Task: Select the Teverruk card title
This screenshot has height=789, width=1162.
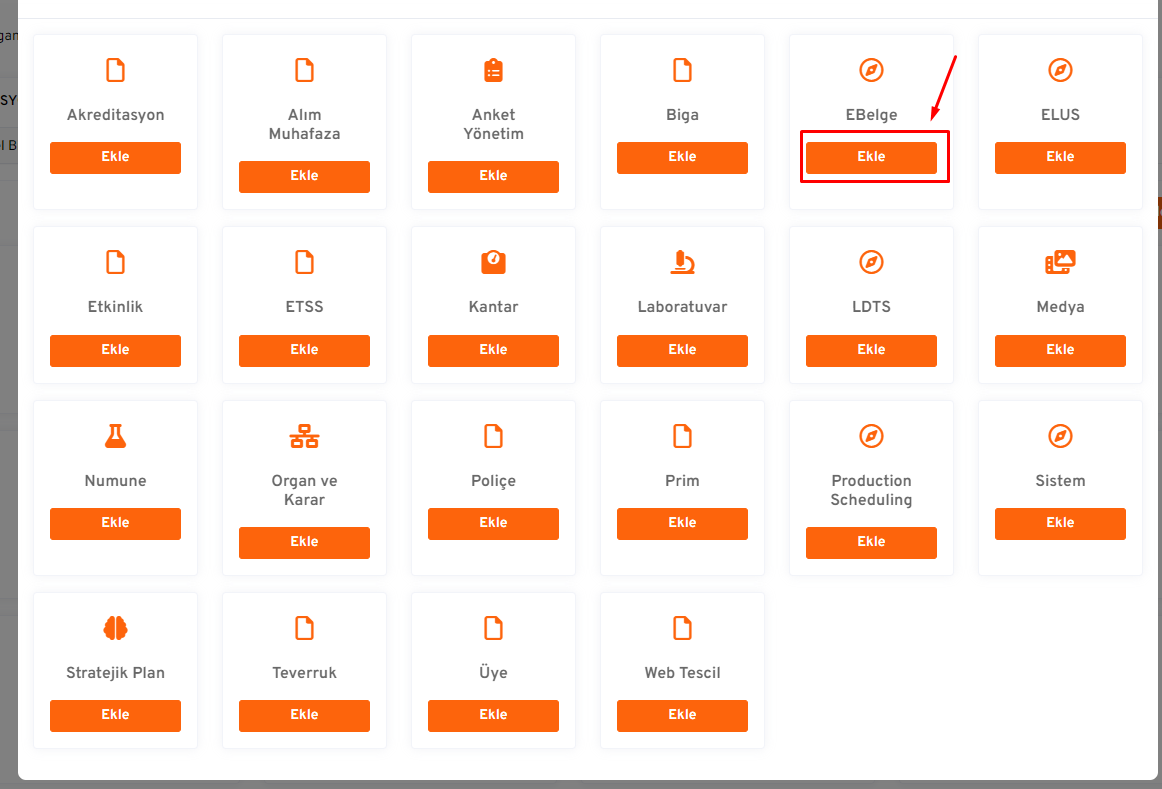Action: pos(304,673)
